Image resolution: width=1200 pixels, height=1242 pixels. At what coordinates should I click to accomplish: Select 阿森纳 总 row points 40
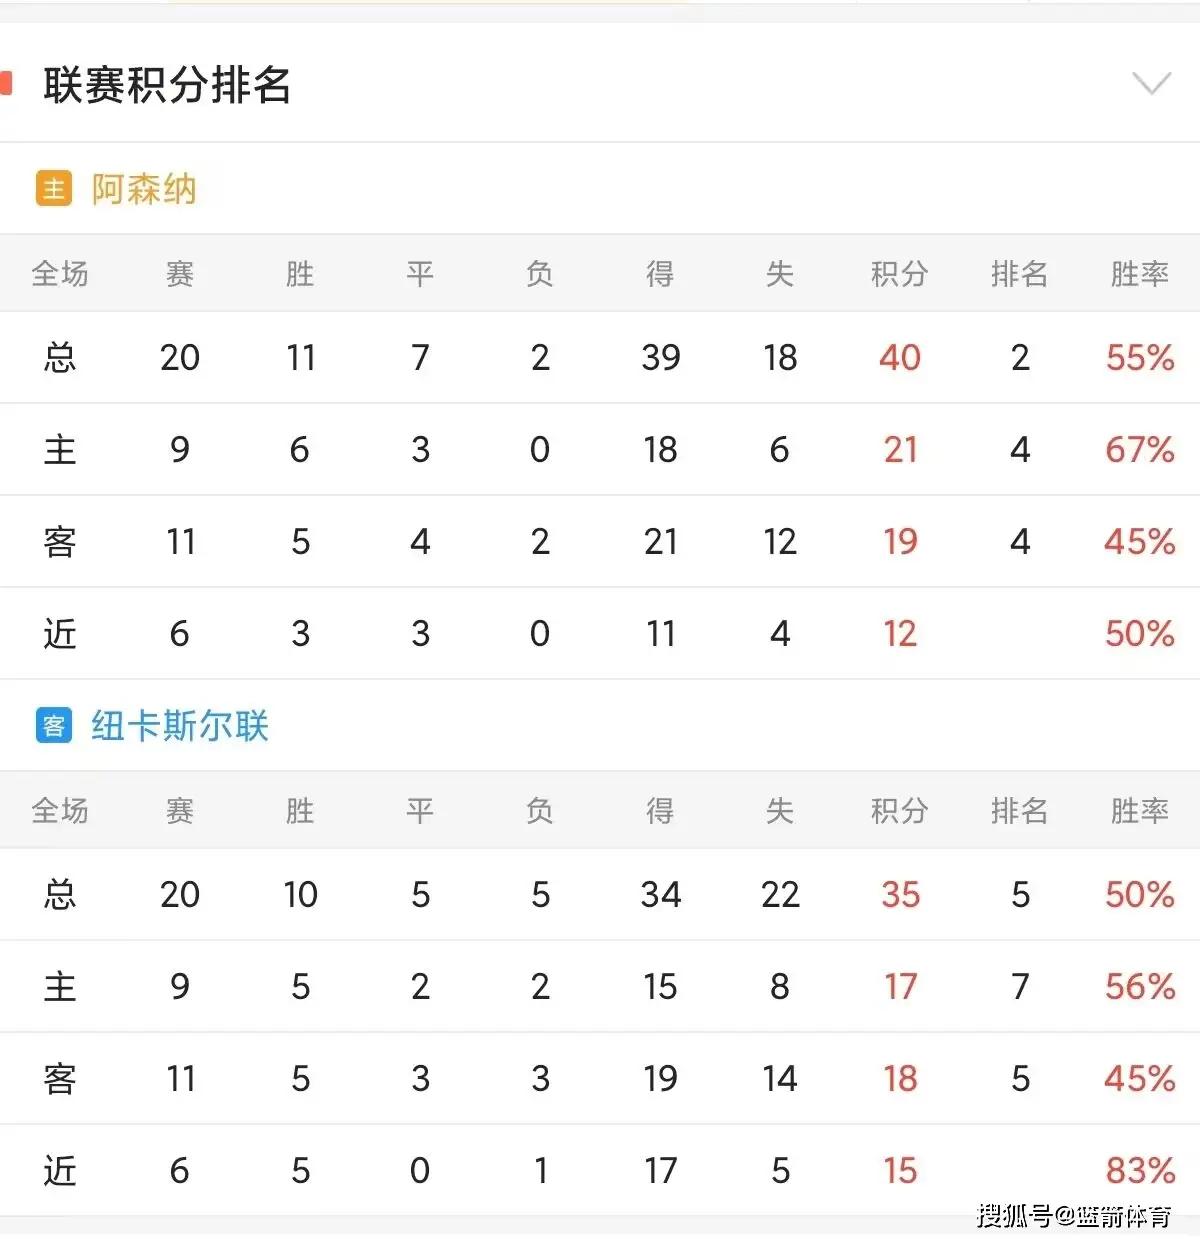(x=899, y=357)
